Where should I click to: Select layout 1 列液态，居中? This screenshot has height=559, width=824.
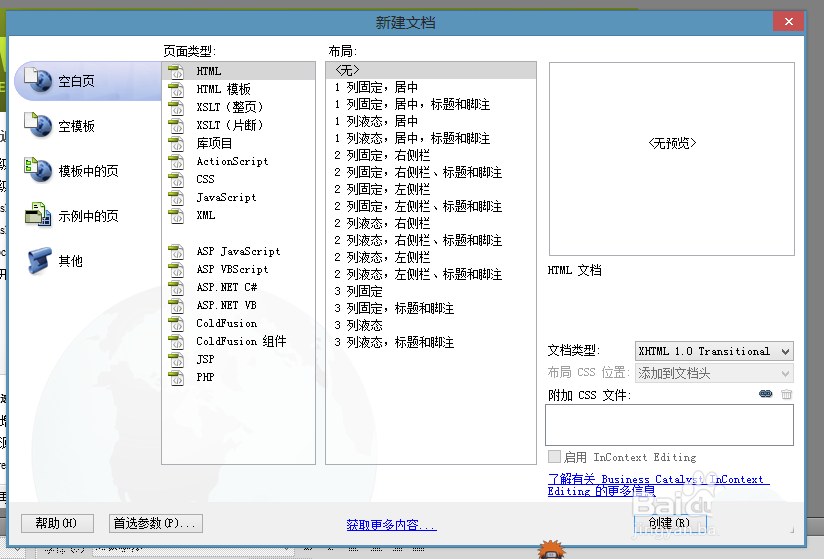(431, 121)
